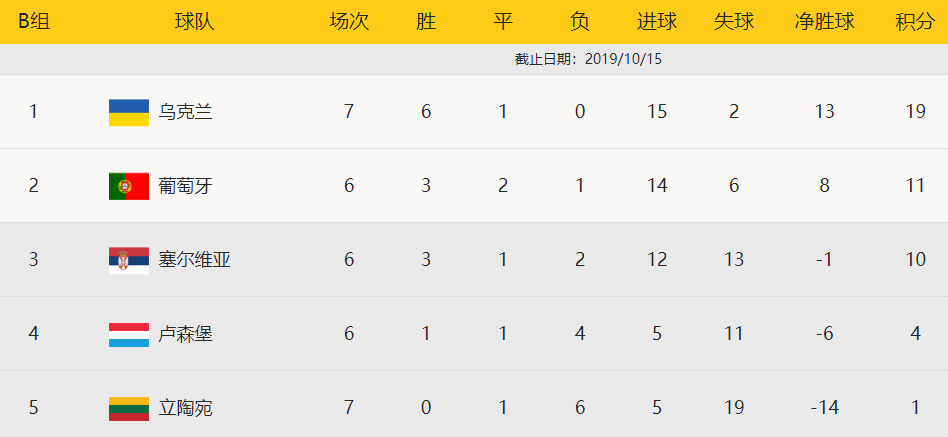The width and height of the screenshot is (948, 437).
Task: Click the 截止日期 2019/10/15 text
Action: (x=588, y=59)
